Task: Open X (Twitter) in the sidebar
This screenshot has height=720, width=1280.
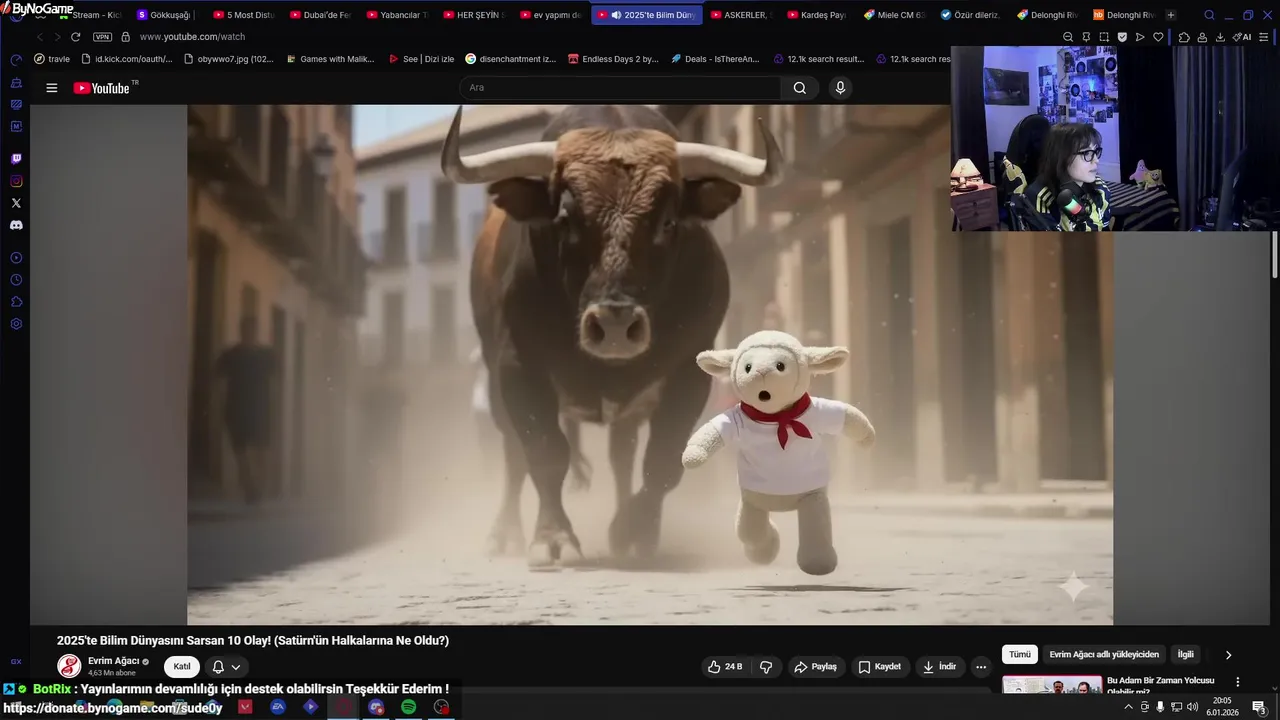Action: click(16, 203)
